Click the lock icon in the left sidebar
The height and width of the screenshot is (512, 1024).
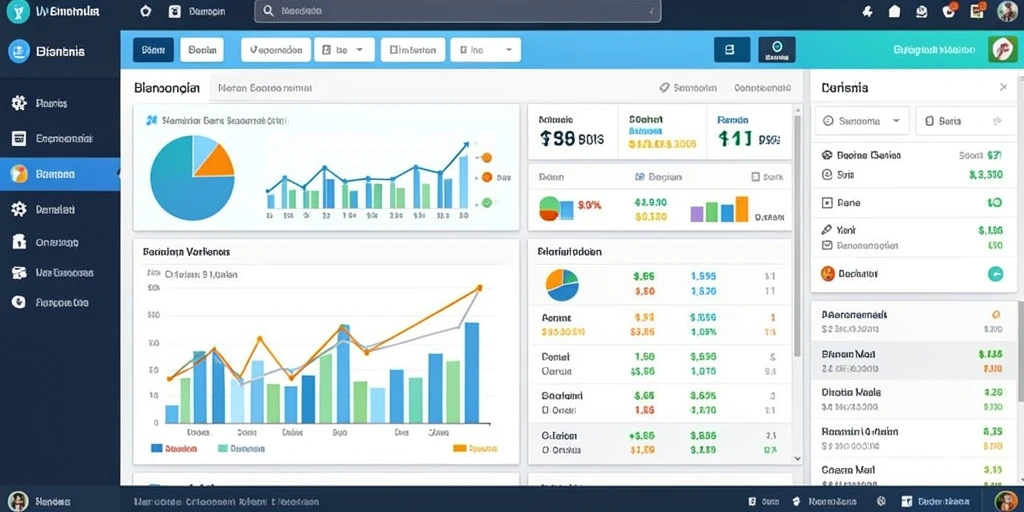[19, 242]
